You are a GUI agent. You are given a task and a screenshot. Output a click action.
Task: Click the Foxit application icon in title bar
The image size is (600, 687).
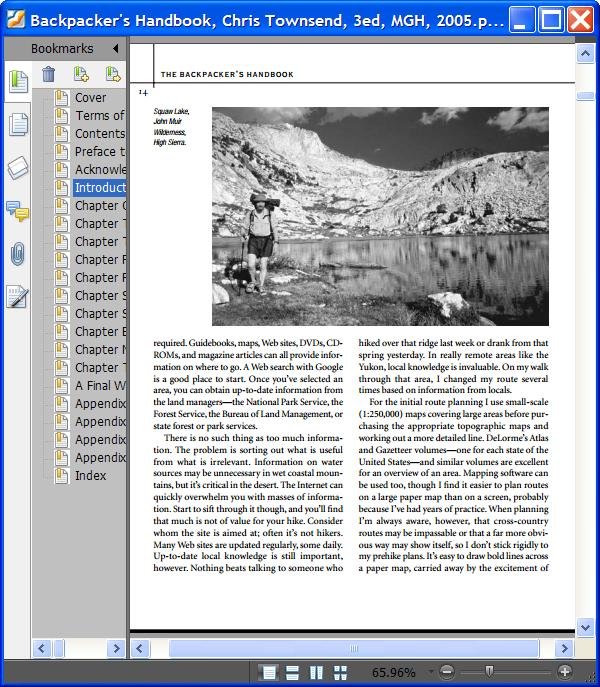tap(16, 20)
